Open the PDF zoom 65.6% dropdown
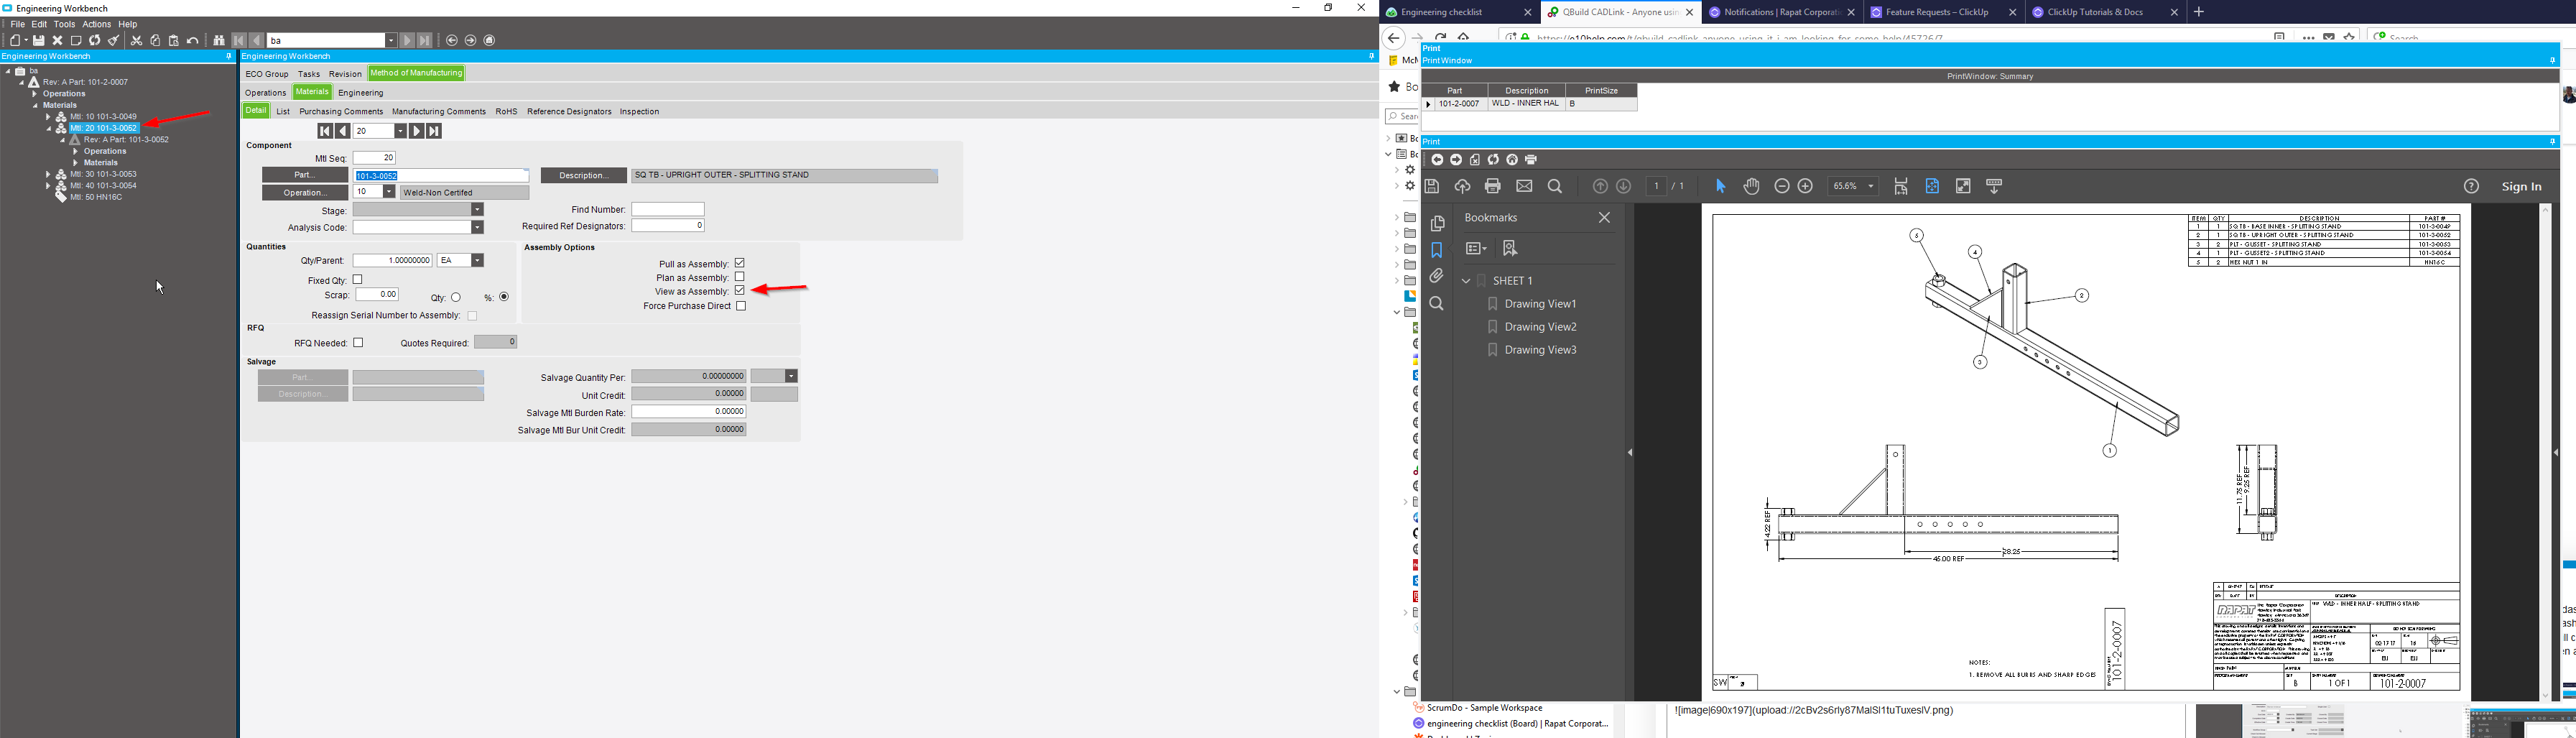 click(1871, 186)
